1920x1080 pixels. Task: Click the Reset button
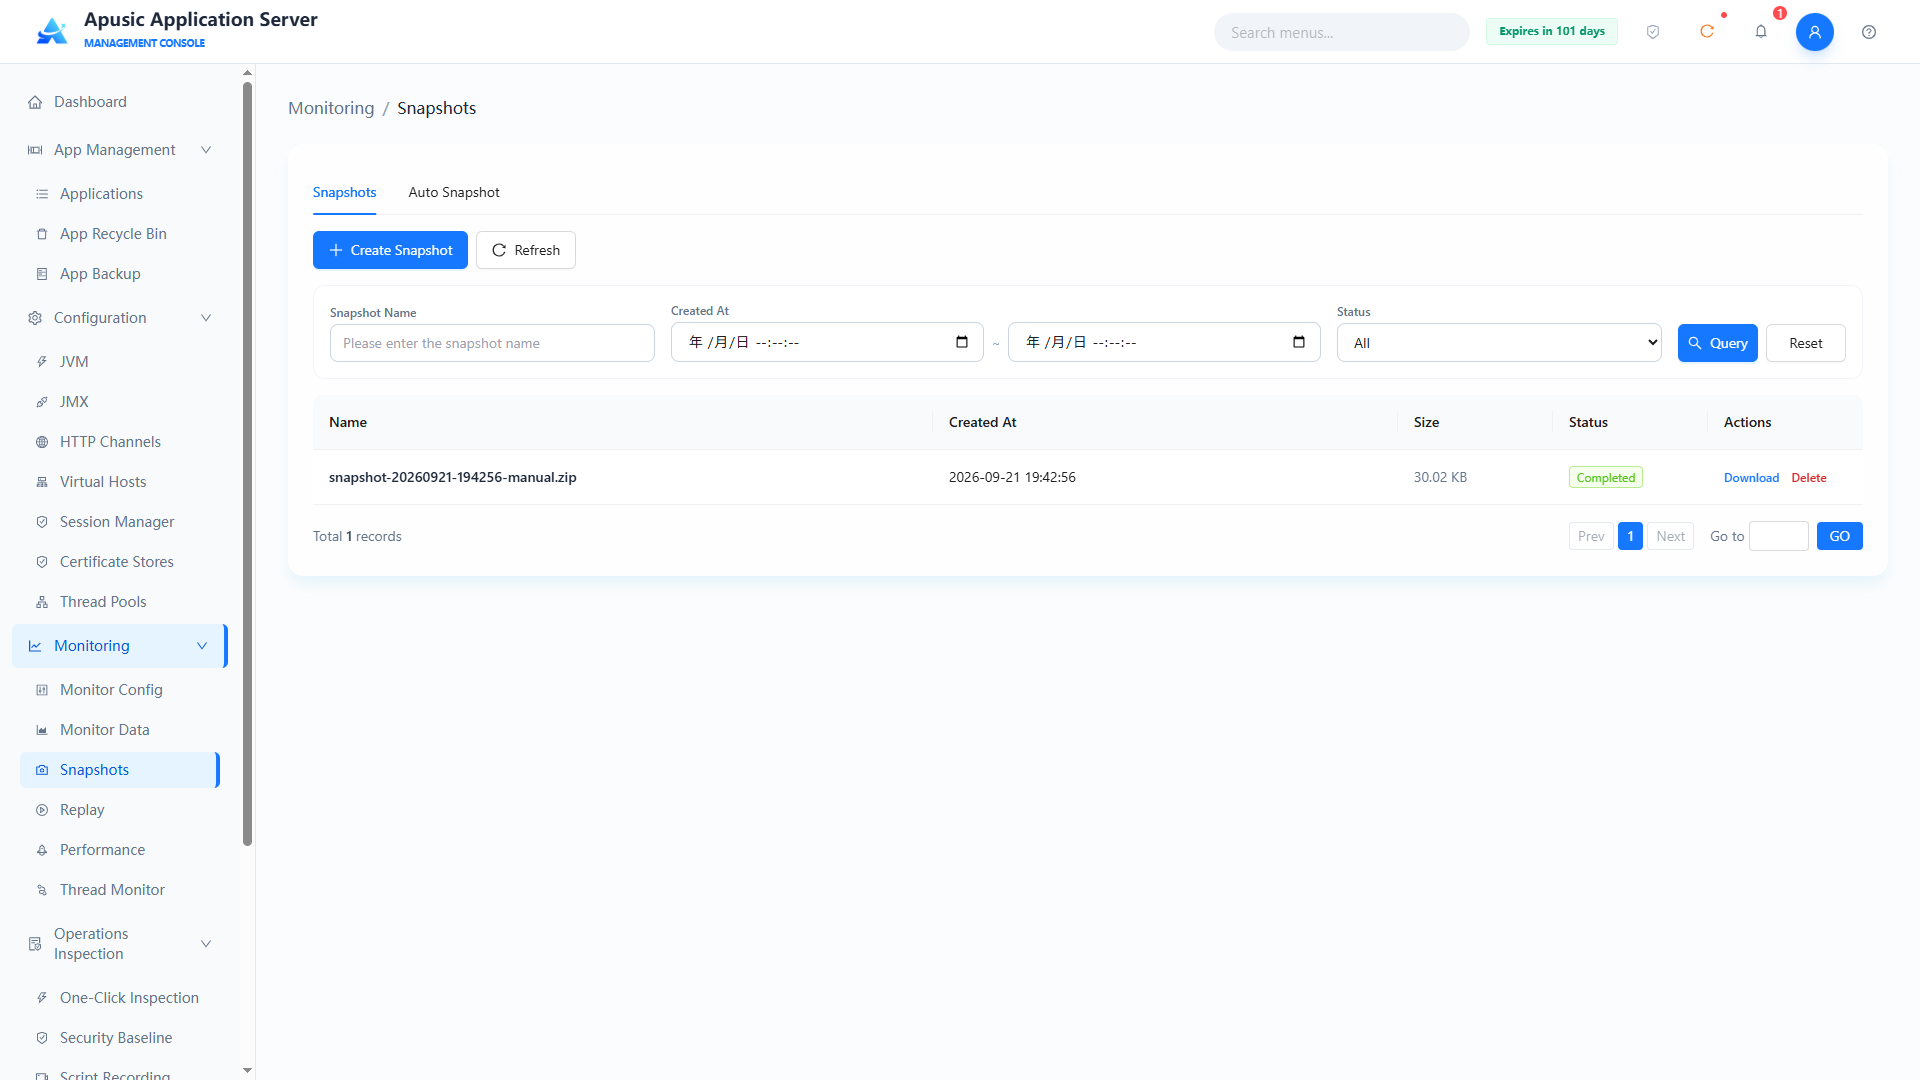pyautogui.click(x=1806, y=343)
